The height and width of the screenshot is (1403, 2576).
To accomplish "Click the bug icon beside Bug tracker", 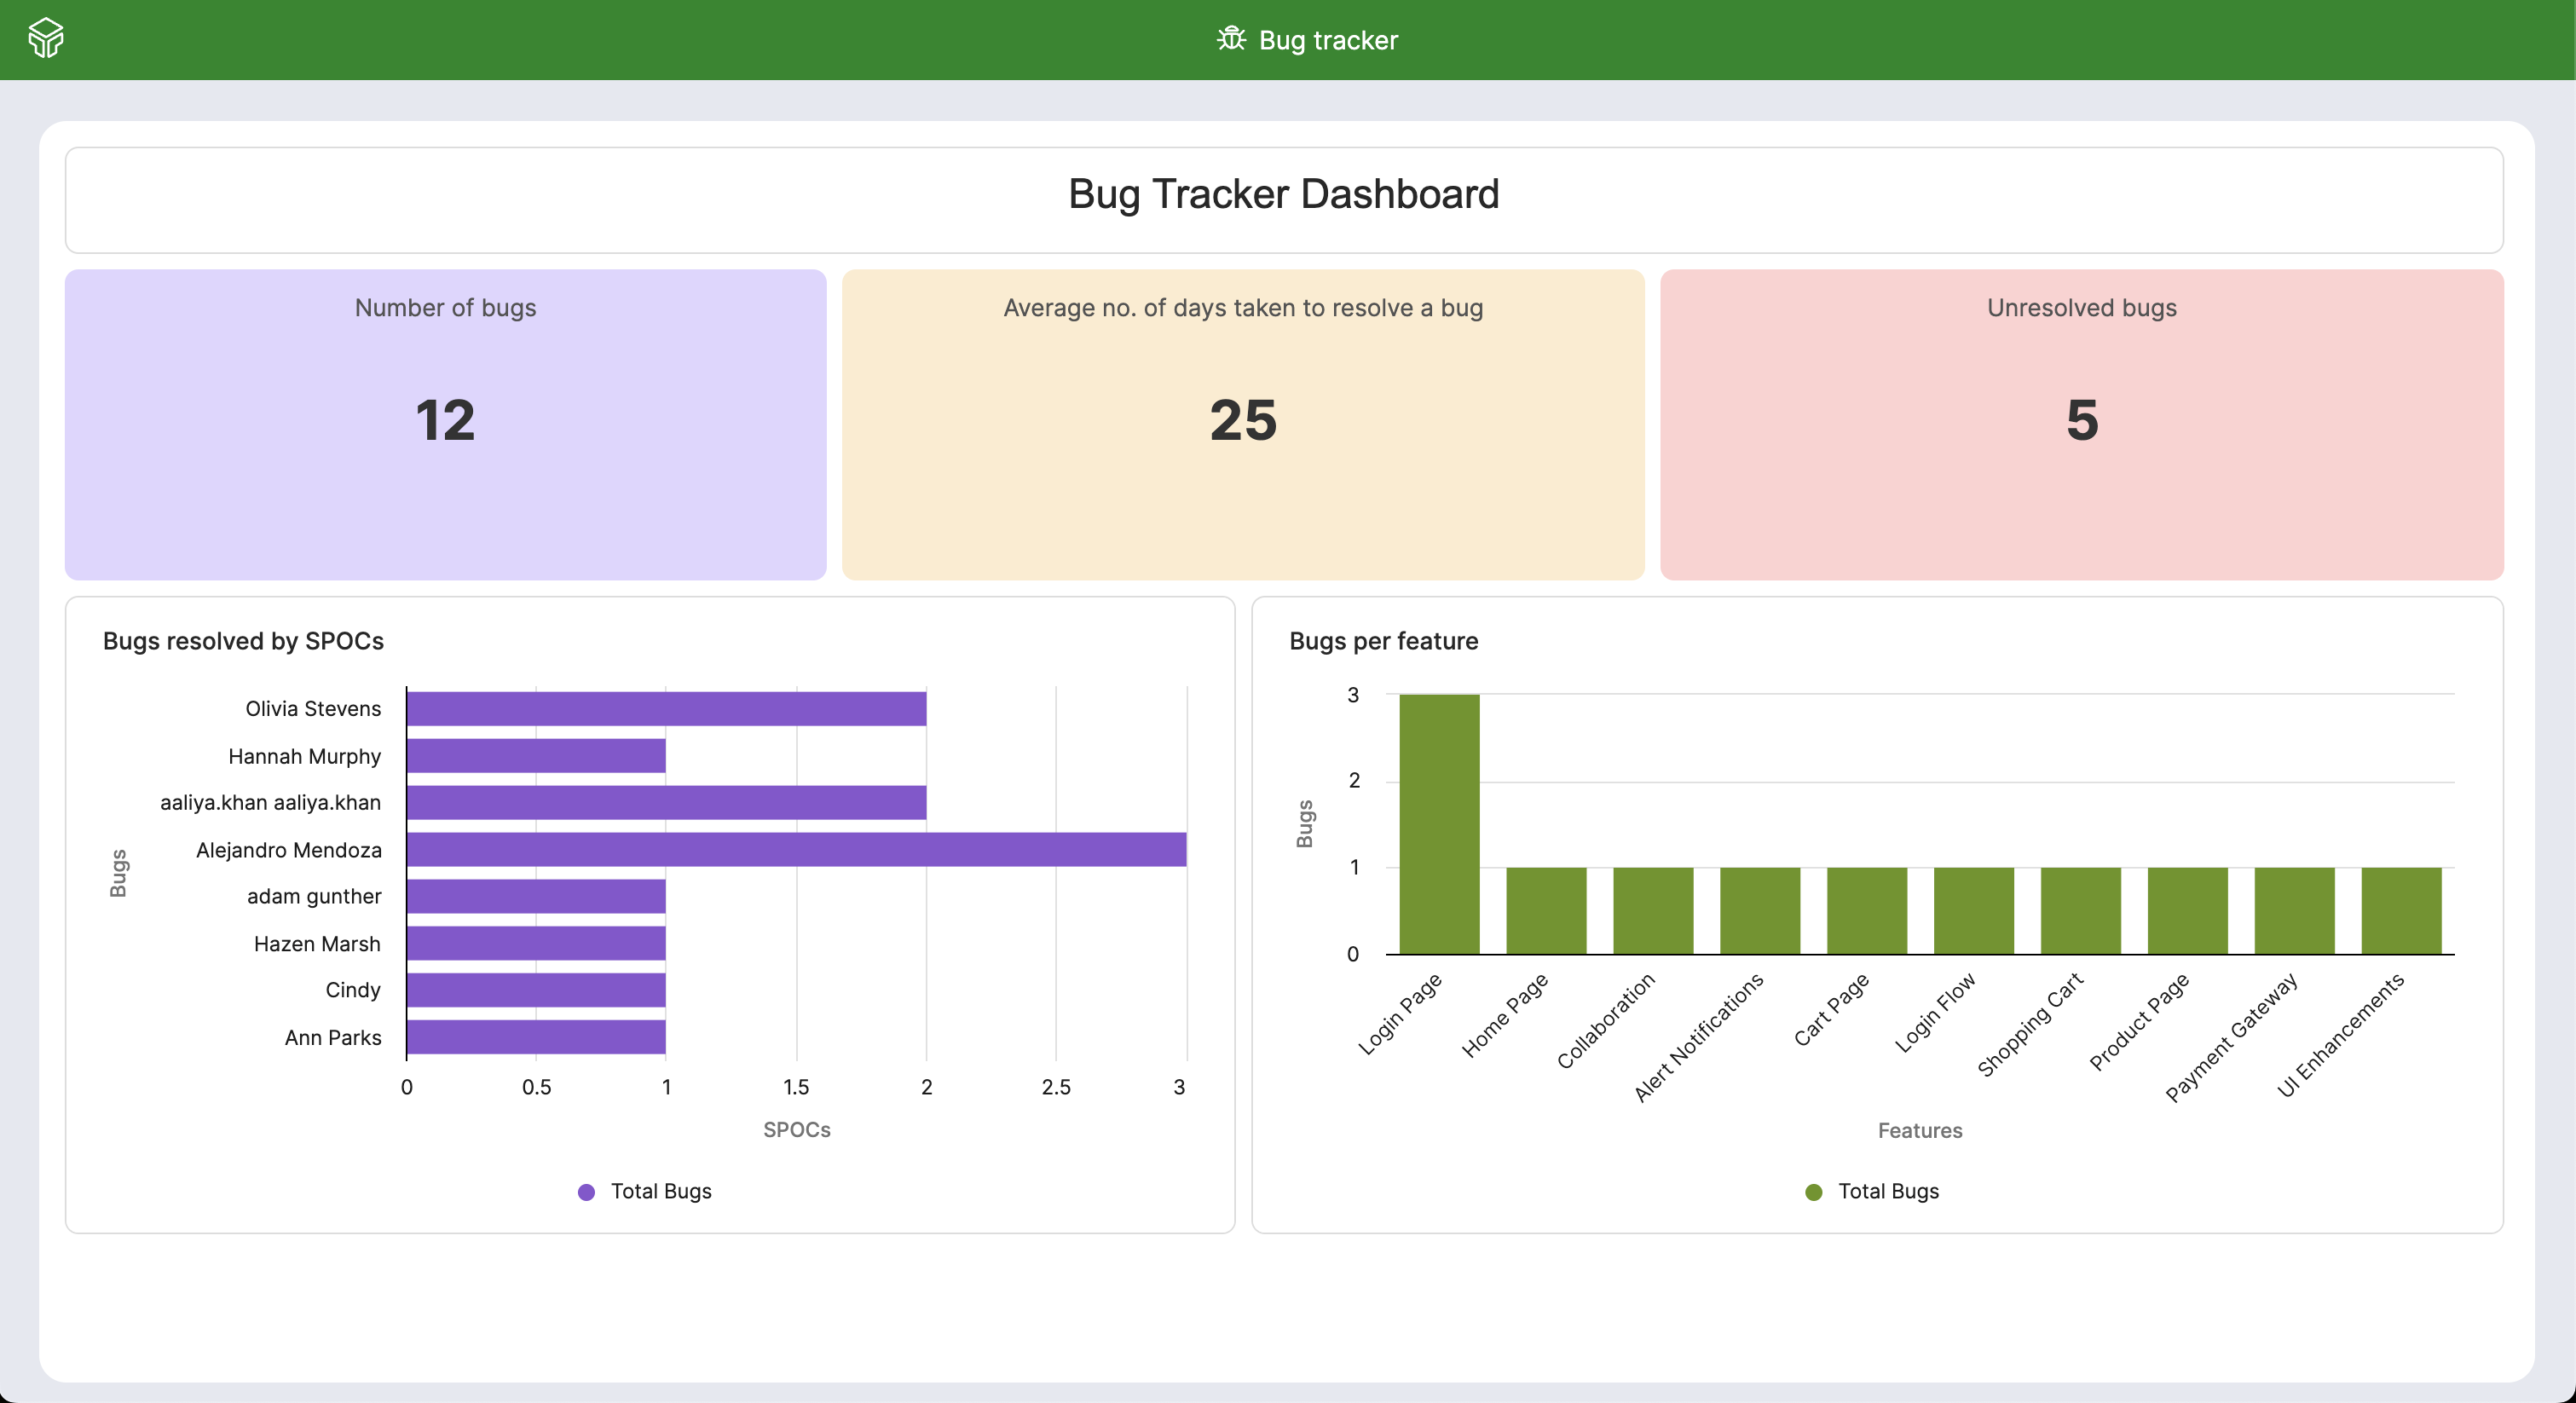I will (1231, 39).
